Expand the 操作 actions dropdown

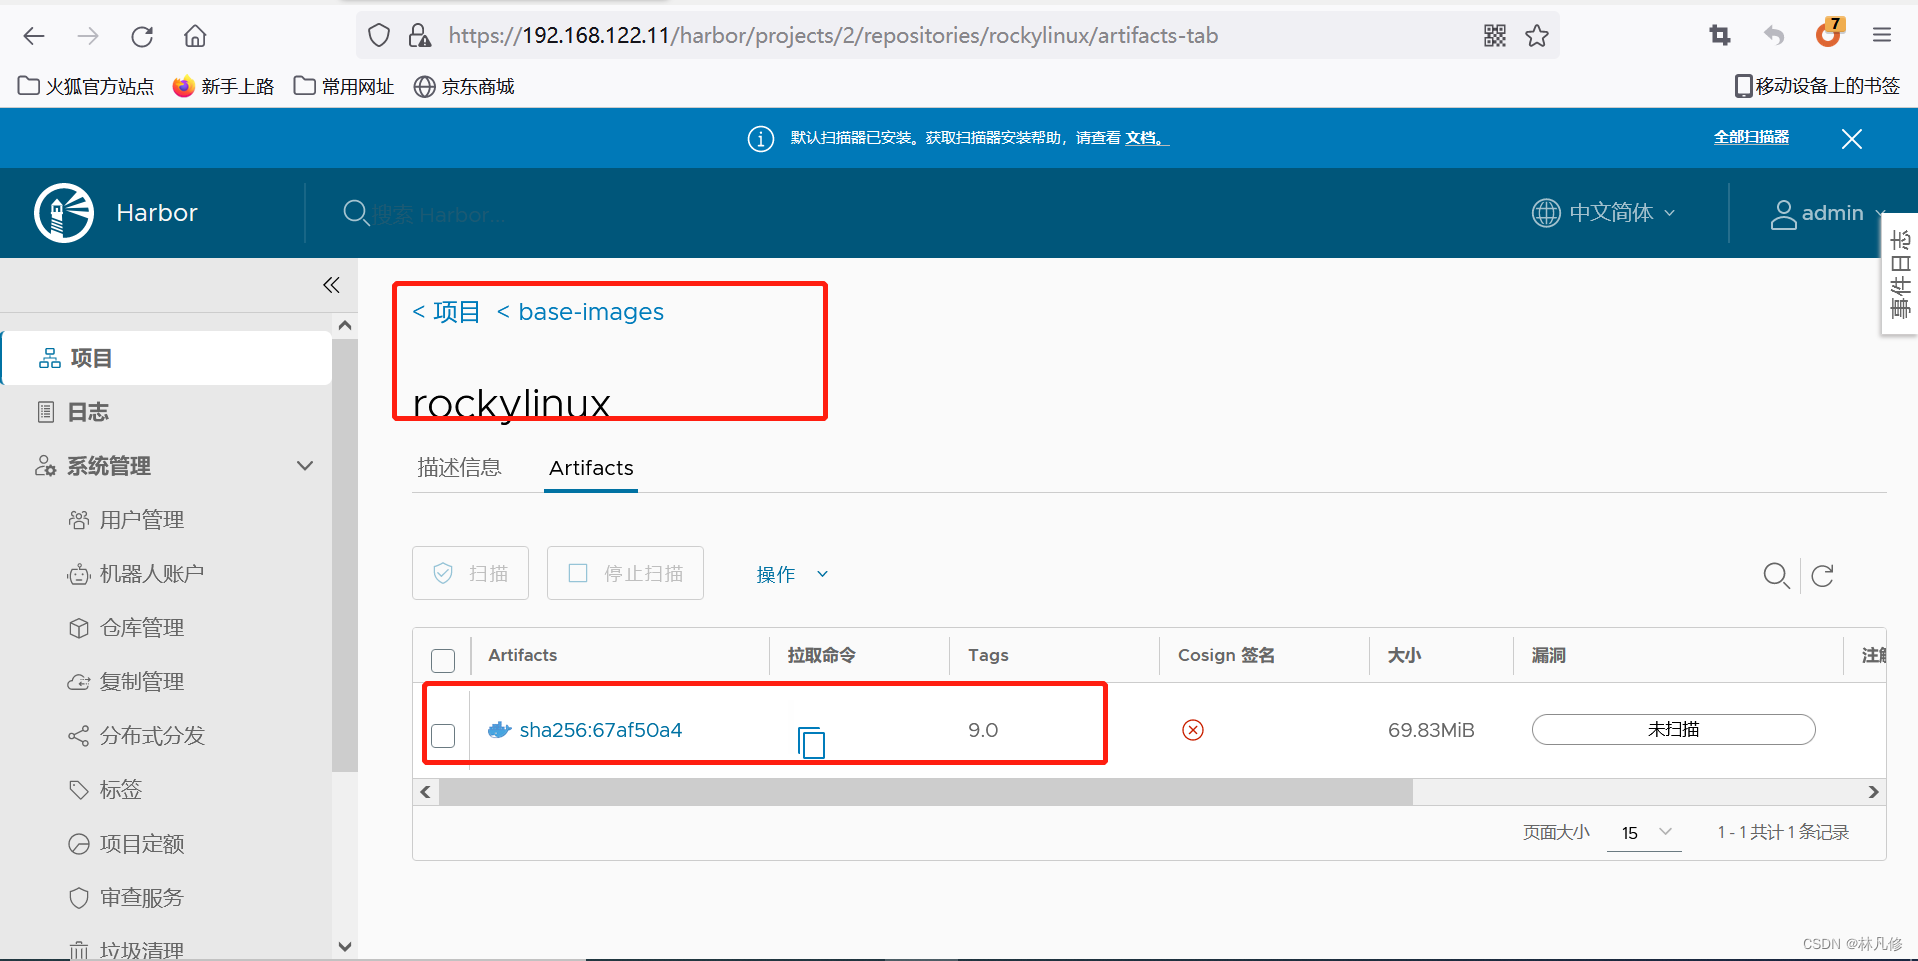click(x=792, y=574)
